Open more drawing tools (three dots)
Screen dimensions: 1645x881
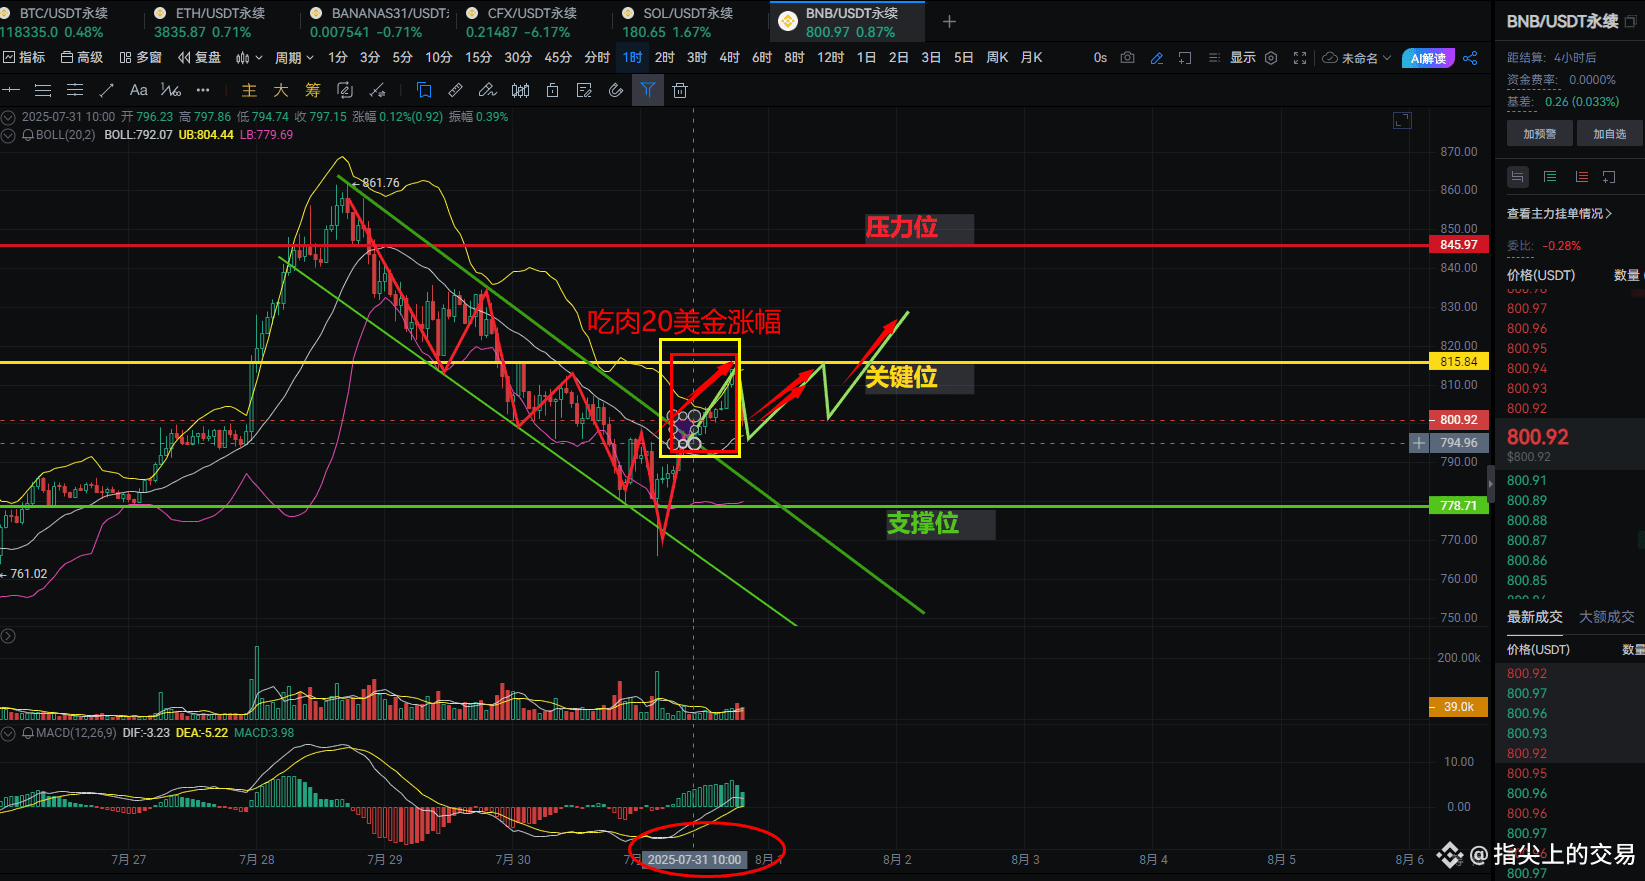203,90
